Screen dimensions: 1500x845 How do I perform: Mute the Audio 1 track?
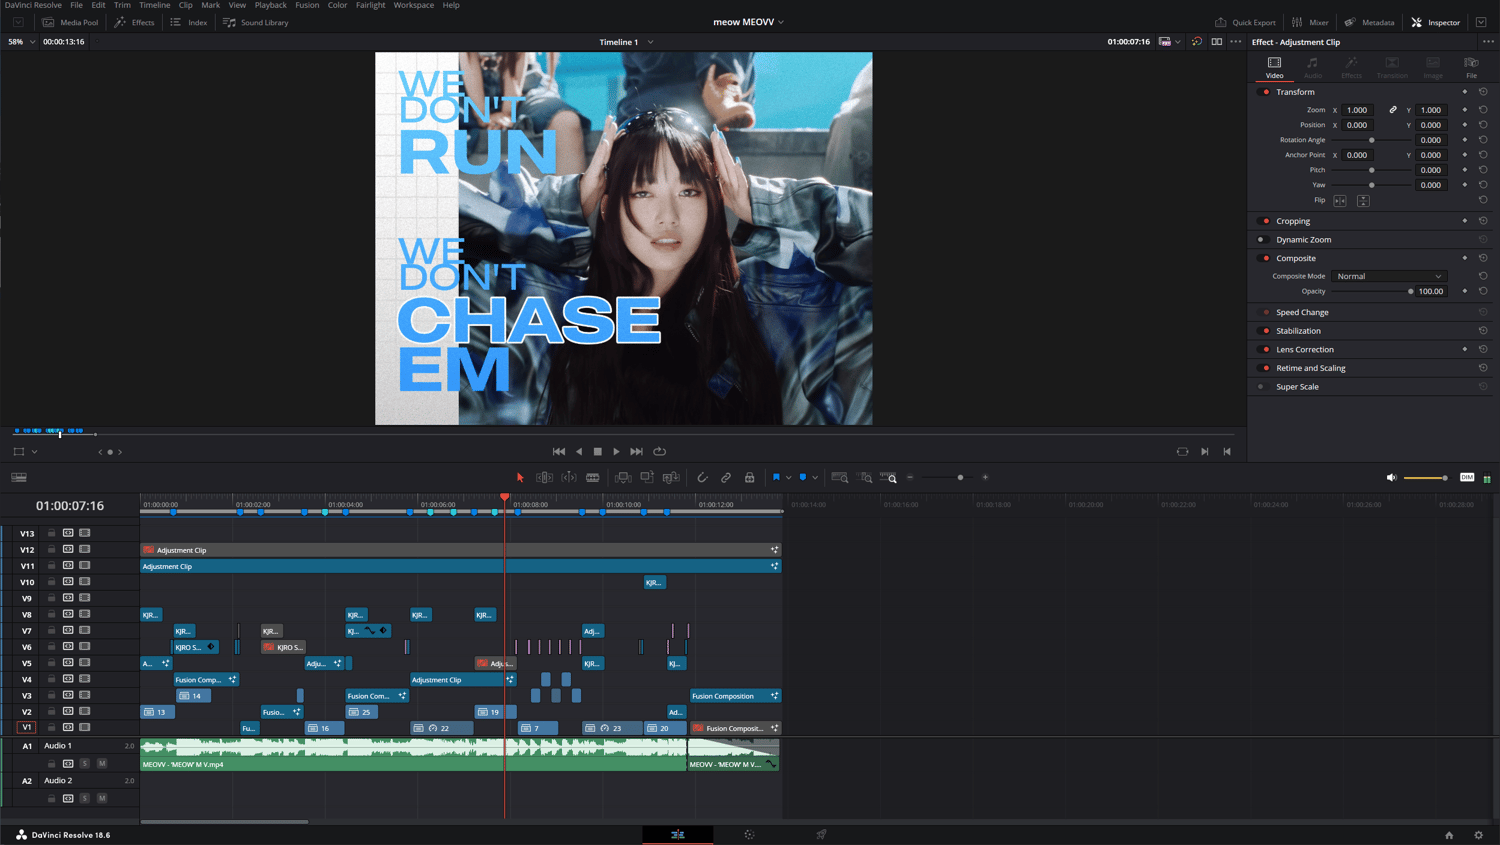pos(102,763)
